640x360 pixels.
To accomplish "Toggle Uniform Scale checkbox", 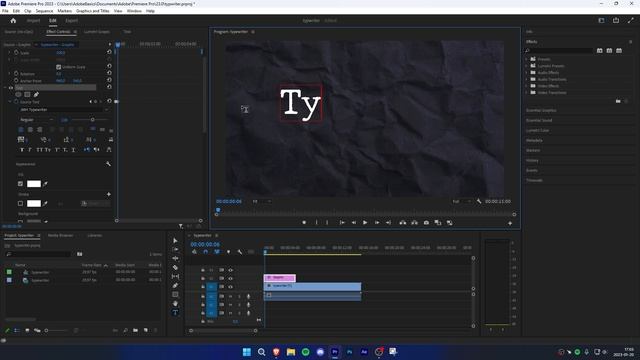I will (x=58, y=67).
